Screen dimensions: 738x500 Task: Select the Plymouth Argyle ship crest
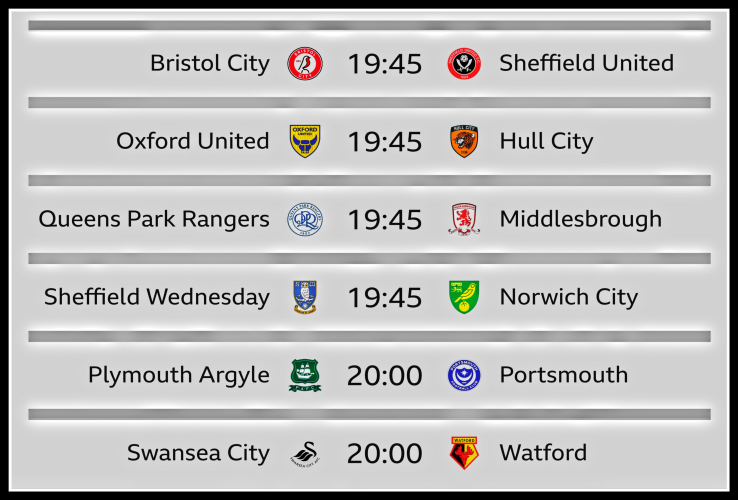click(x=305, y=375)
